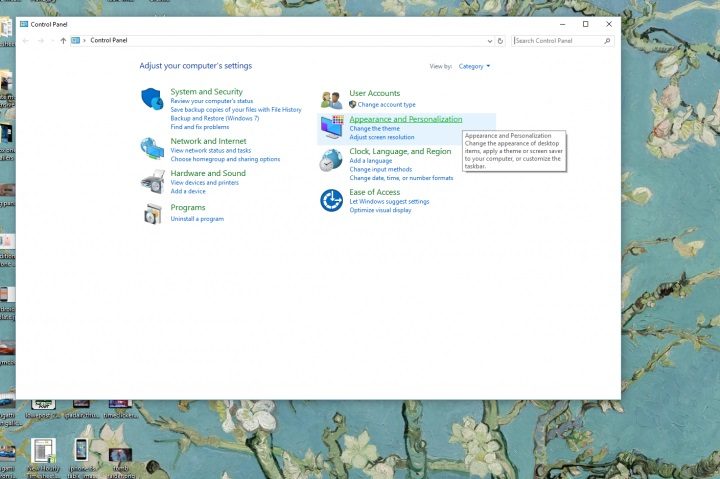
Task: Refresh the Control Panel address bar
Action: pos(501,41)
